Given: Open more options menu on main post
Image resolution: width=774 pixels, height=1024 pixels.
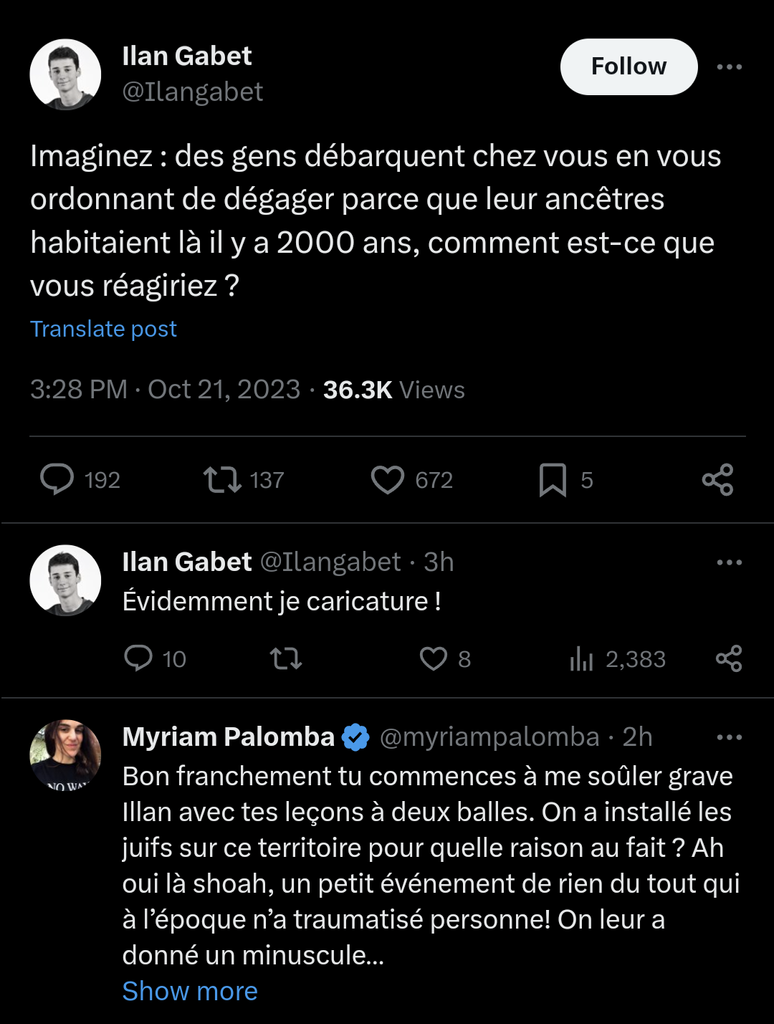Looking at the screenshot, I should pos(730,67).
